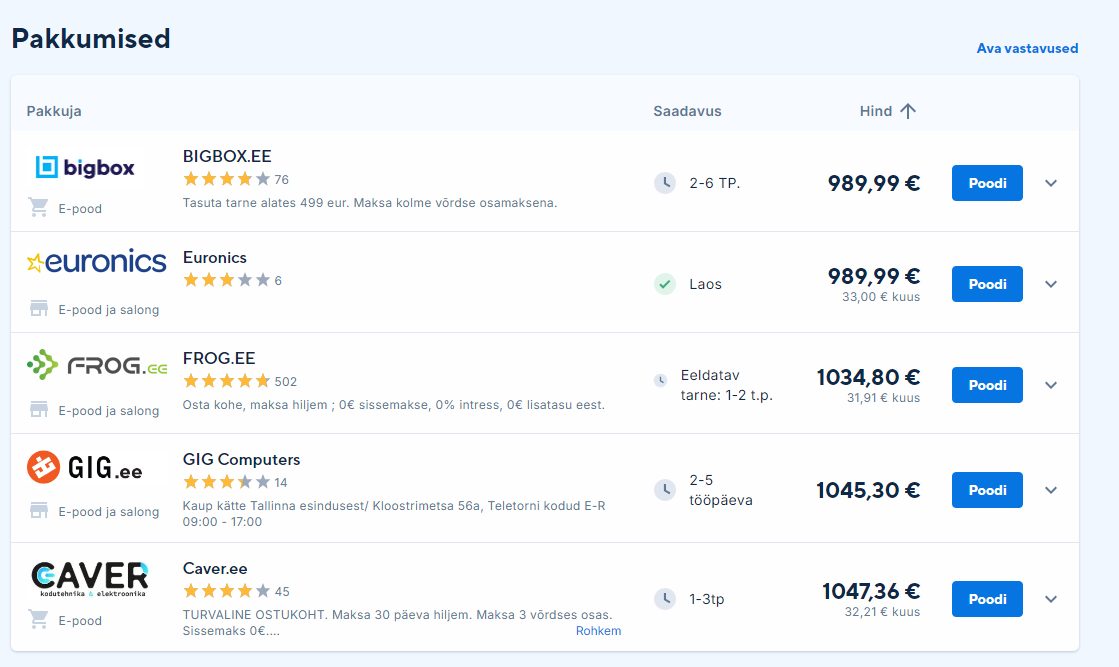Open the FROG.EE seller name

(x=219, y=358)
